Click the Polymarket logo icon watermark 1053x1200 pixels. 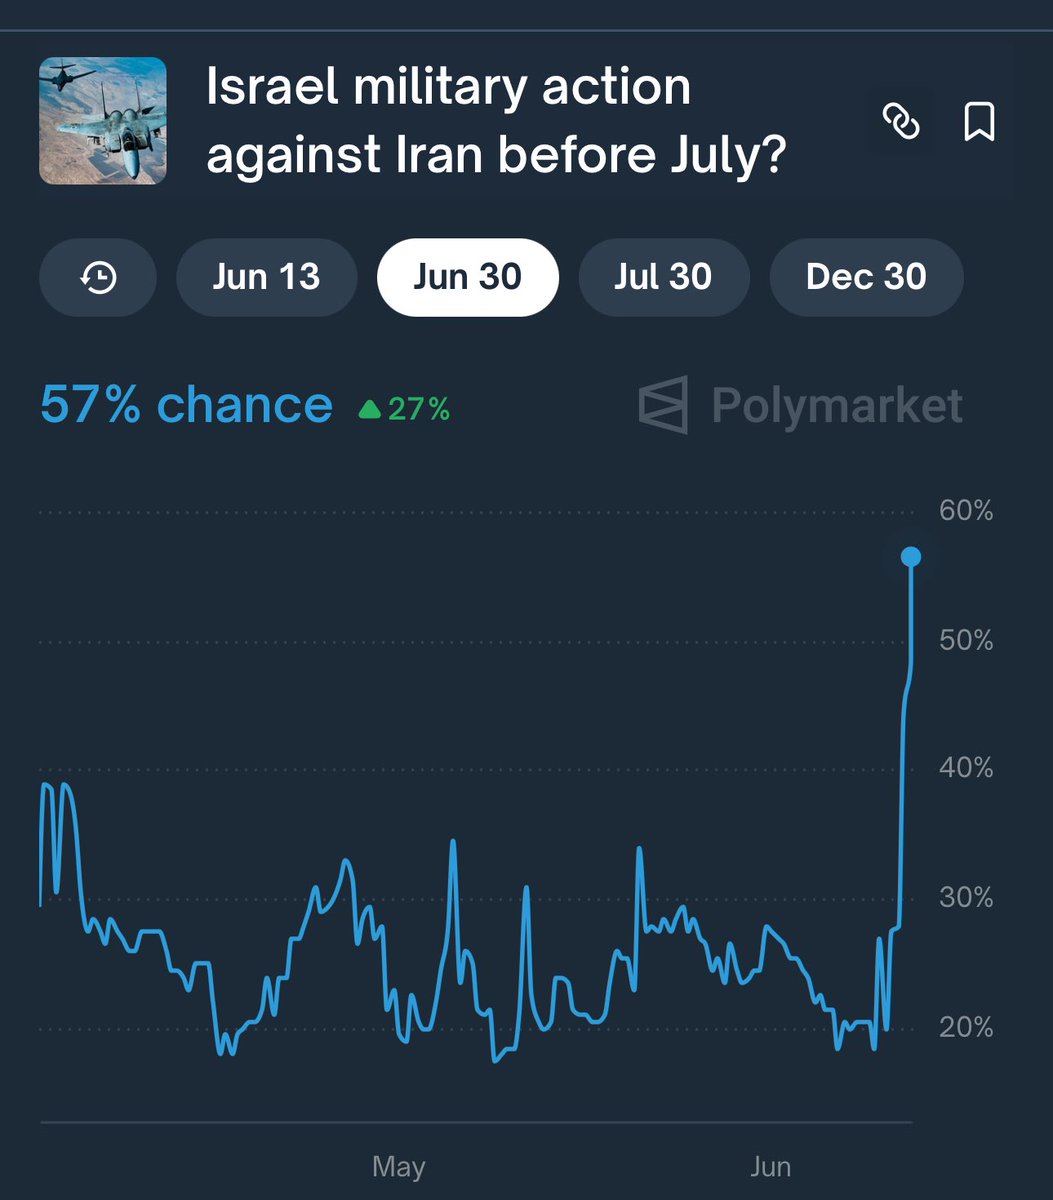(x=663, y=405)
